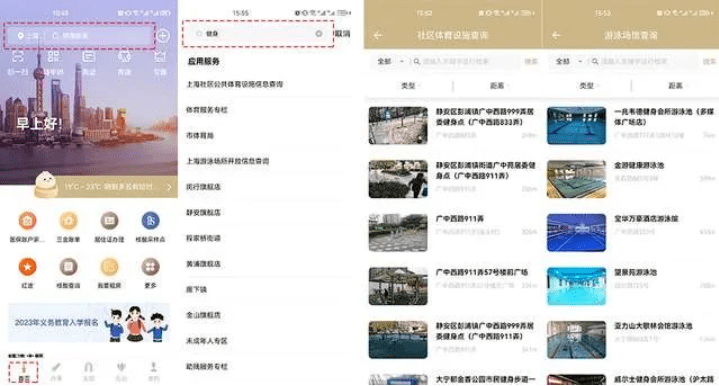Screen dimensions: 719x386
Task: Select 上海社区公共体育设施信息查询 result
Action: point(235,84)
